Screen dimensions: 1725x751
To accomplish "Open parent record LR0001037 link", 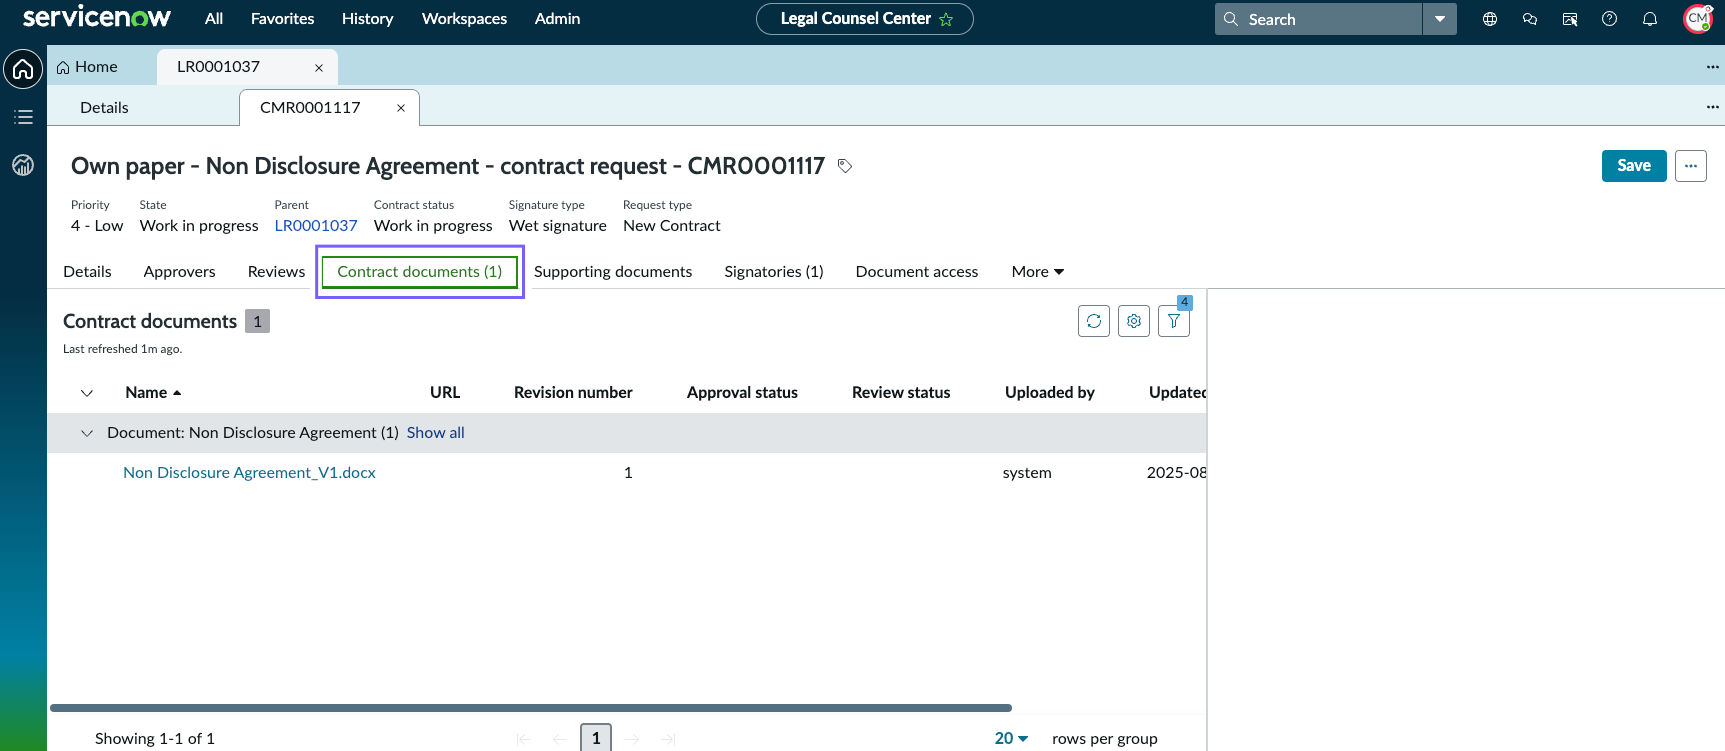I will coord(316,226).
